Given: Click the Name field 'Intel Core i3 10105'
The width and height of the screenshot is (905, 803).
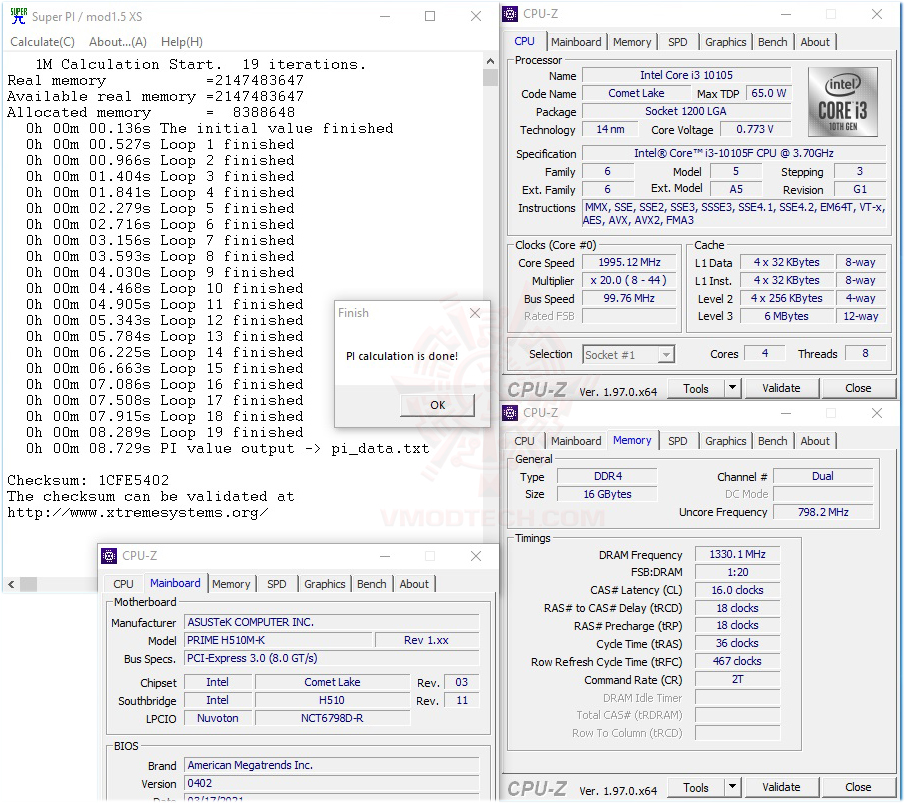Looking at the screenshot, I should 686,75.
